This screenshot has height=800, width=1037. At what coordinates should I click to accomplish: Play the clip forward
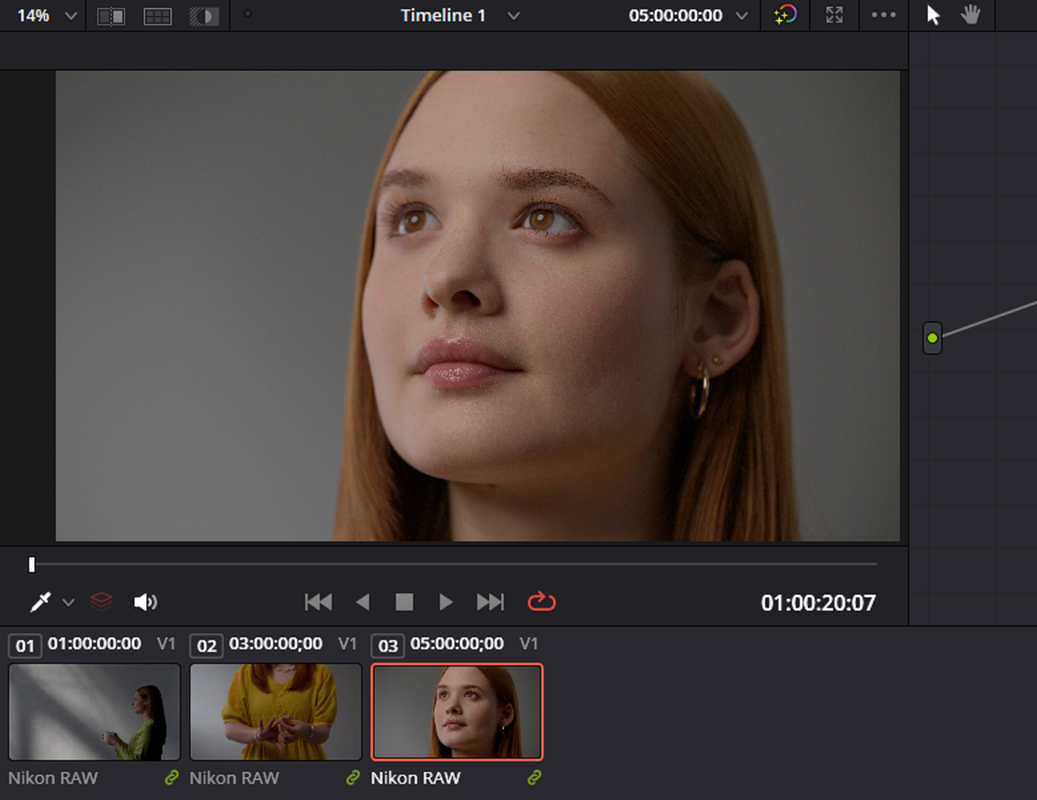point(446,602)
